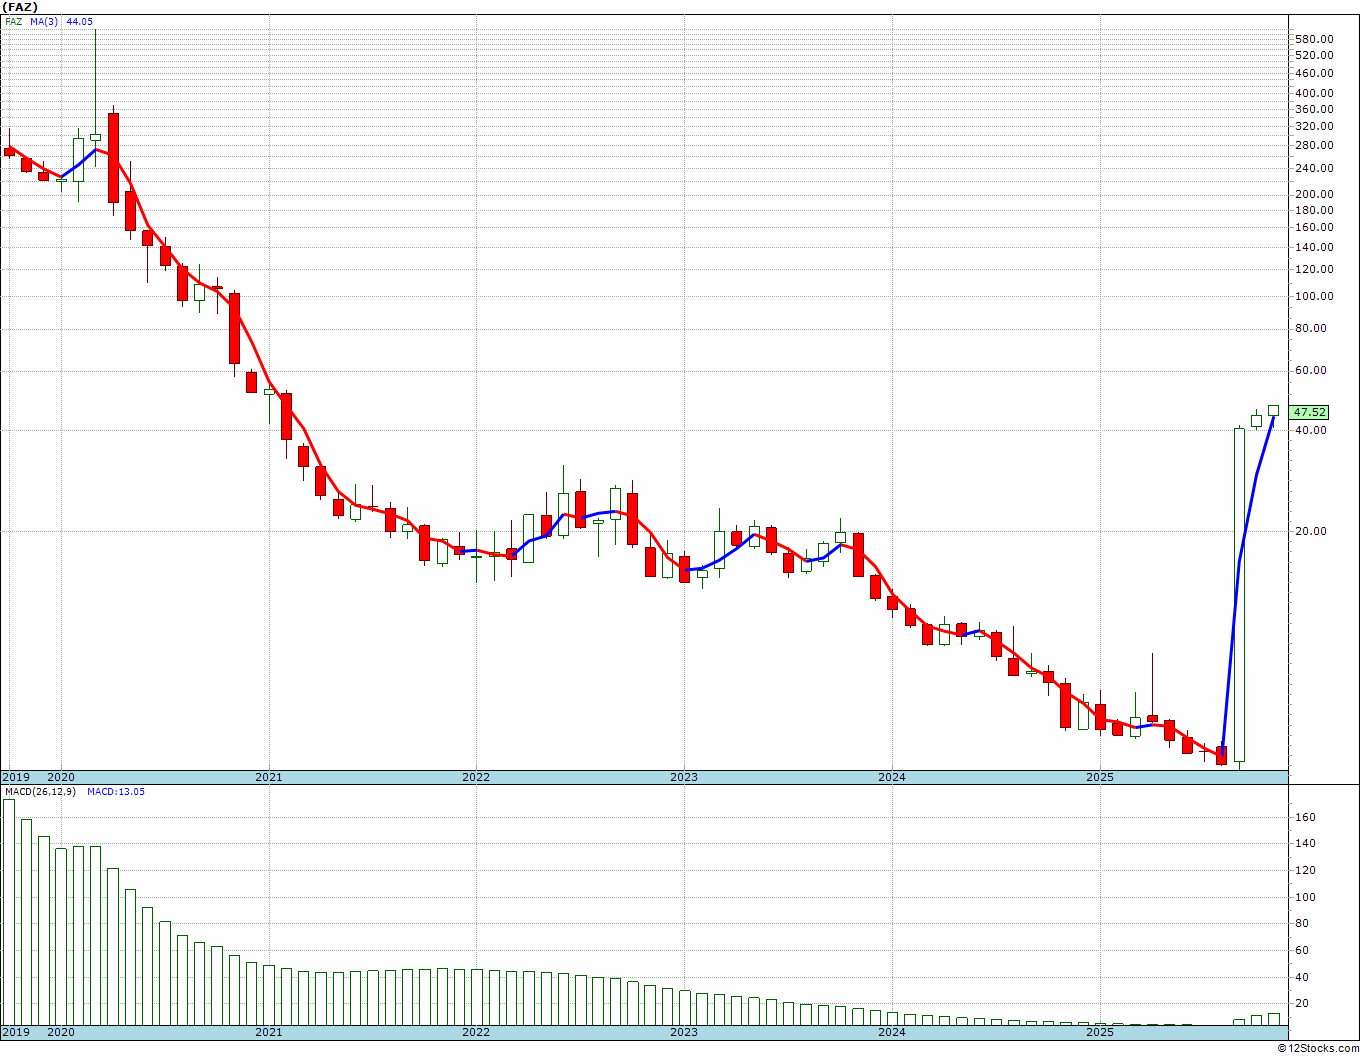Select 2024 on the price chart time axis
Viewport: 1360px width, 1056px height.
point(892,777)
